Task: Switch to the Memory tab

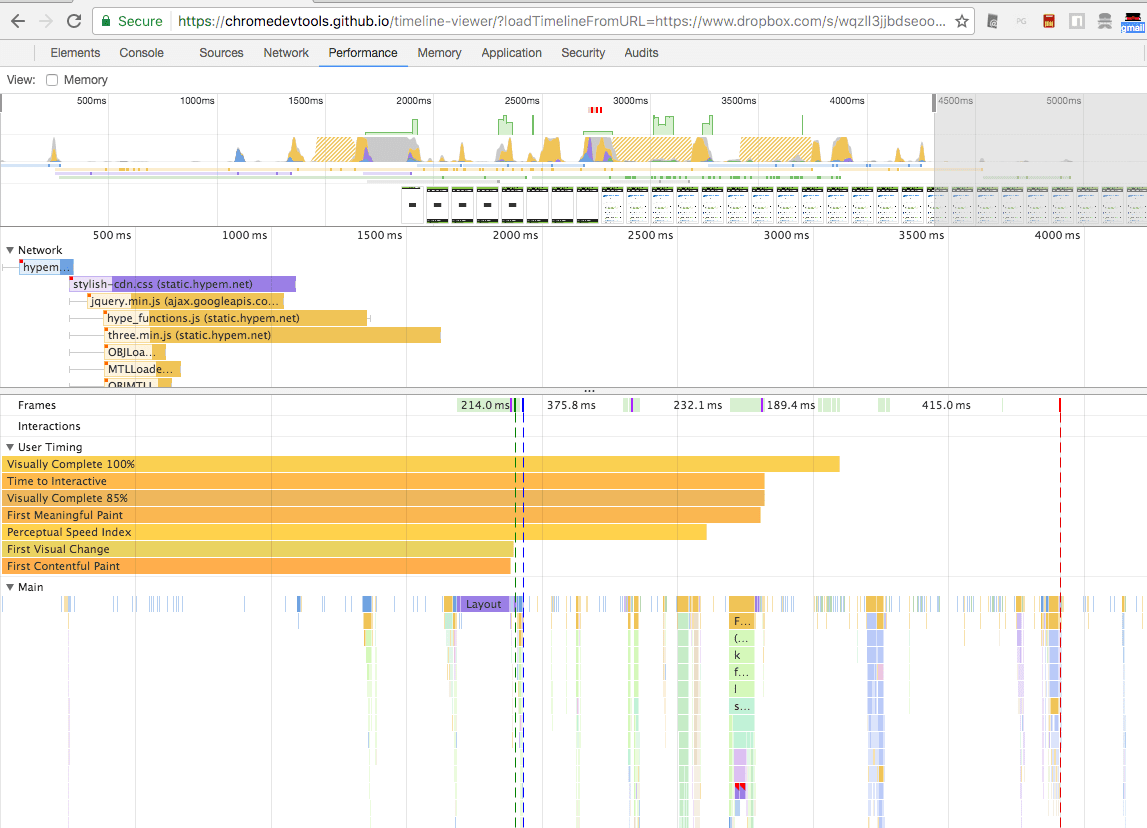Action: tap(439, 53)
